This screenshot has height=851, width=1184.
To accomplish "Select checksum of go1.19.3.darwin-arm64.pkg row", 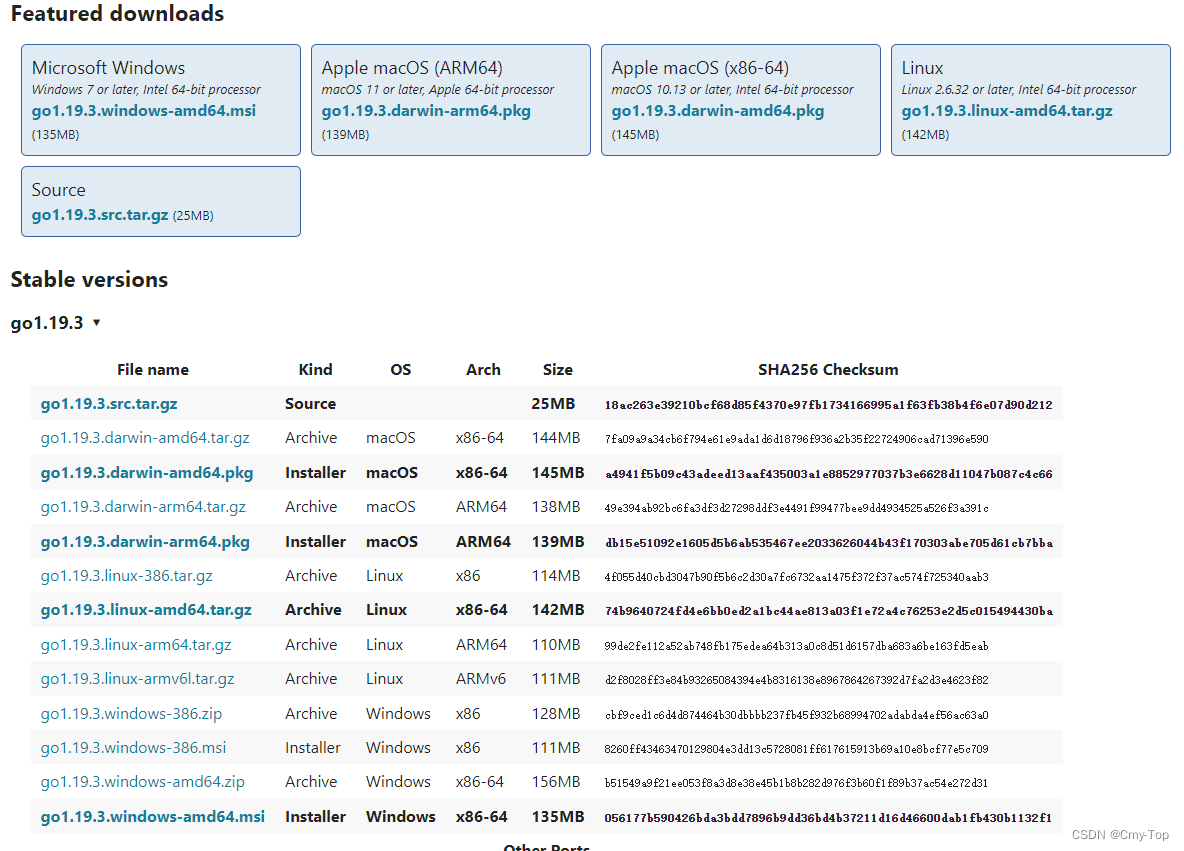I will click(x=828, y=543).
